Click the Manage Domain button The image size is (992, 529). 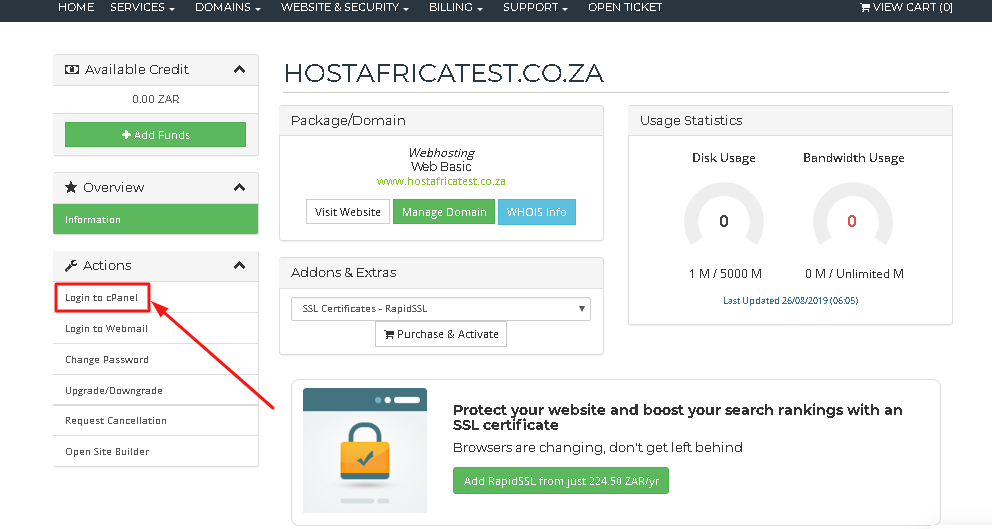444,212
